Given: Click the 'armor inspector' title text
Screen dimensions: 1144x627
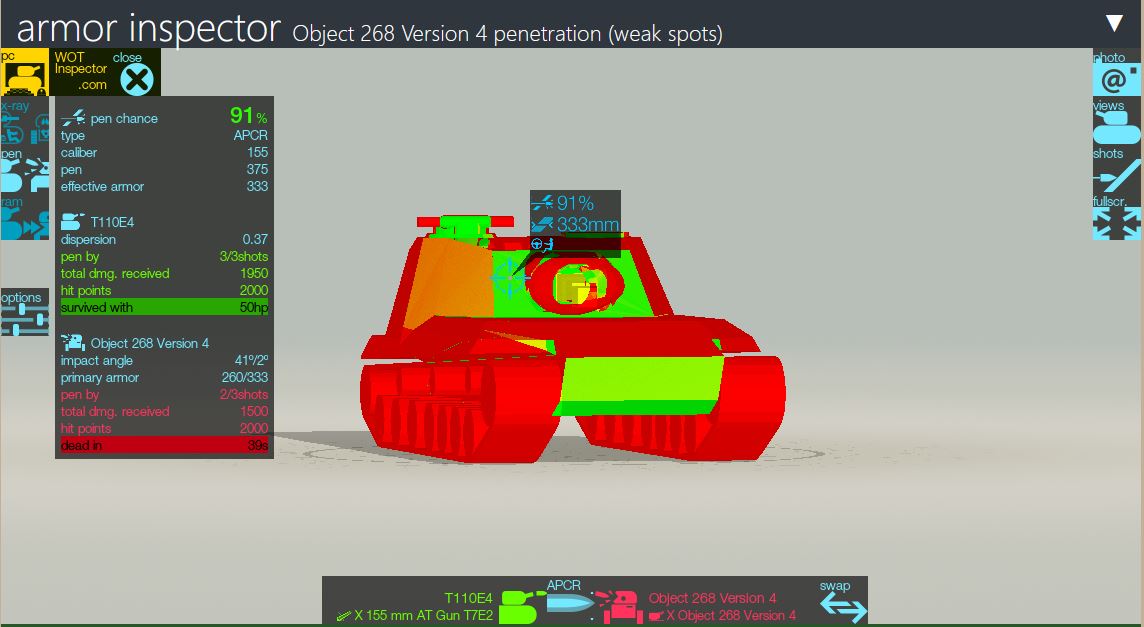Looking at the screenshot, I should (x=148, y=29).
